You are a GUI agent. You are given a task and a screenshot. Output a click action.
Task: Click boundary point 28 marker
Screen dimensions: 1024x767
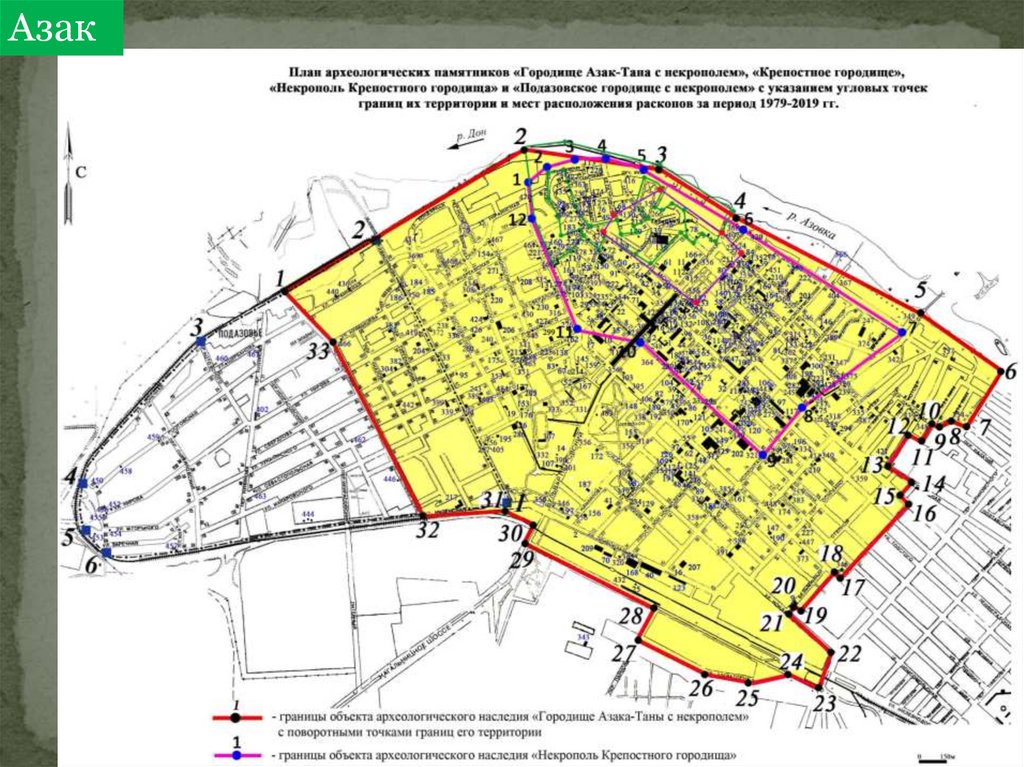(654, 609)
